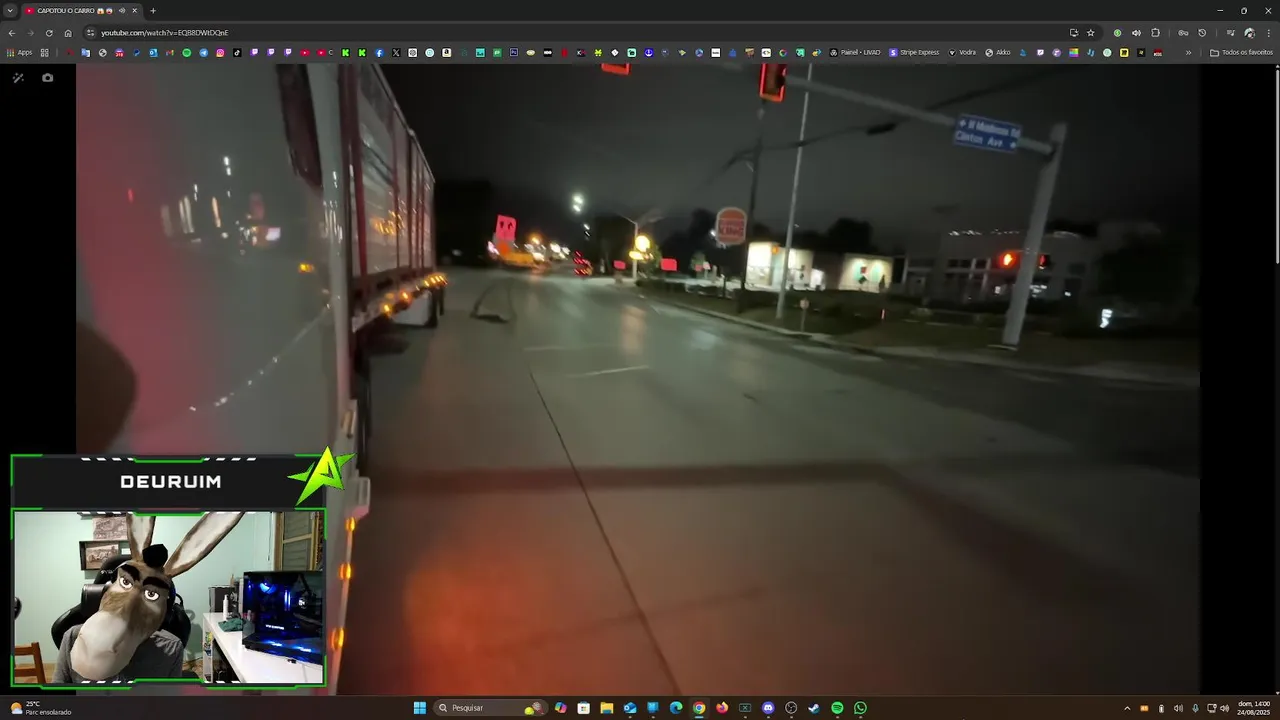
Task: Open Firefox from taskbar
Action: 722,708
